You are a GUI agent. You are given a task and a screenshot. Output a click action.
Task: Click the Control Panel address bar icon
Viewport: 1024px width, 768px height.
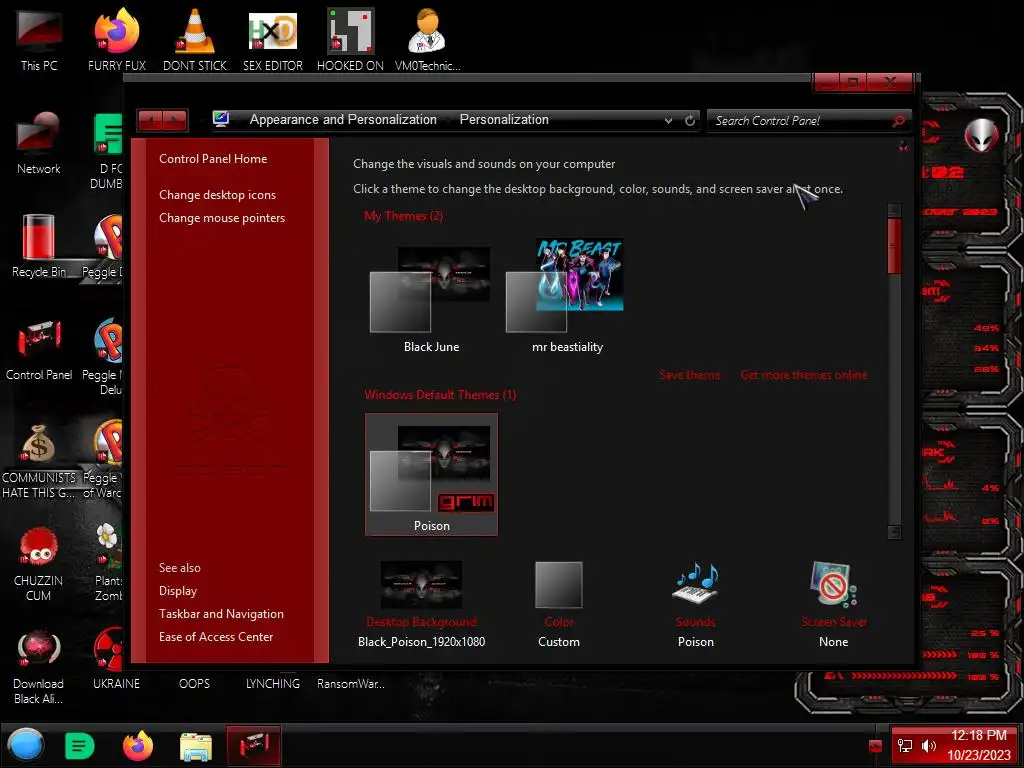[x=221, y=119]
